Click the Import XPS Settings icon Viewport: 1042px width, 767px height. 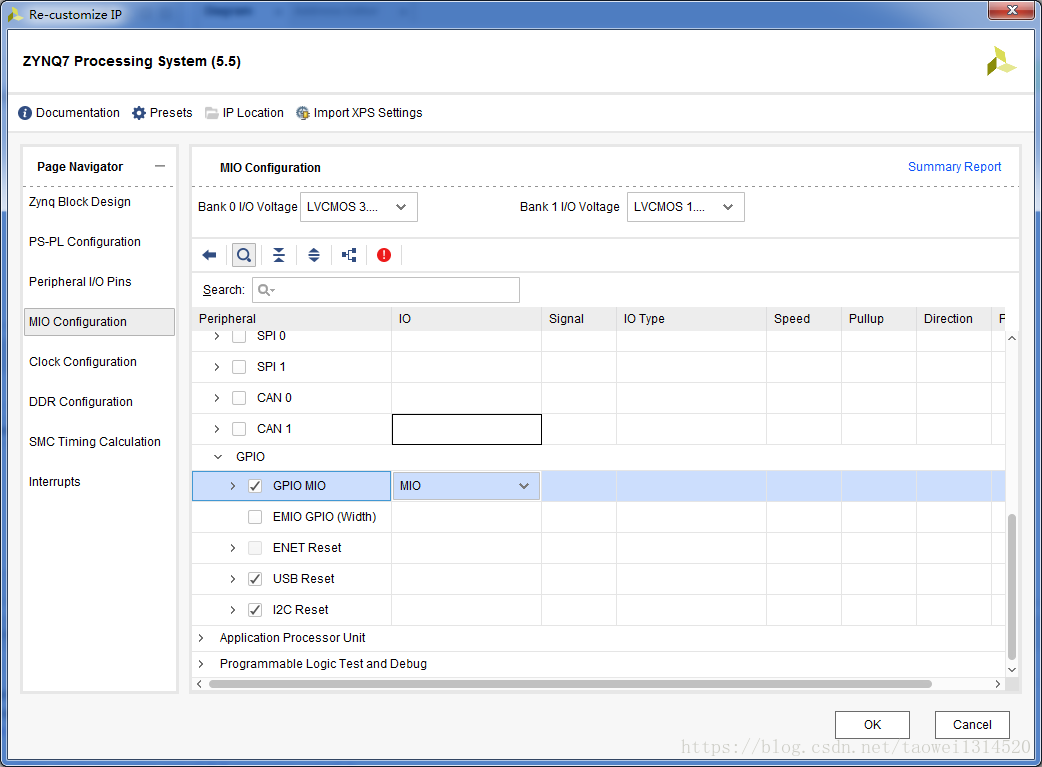pyautogui.click(x=302, y=113)
